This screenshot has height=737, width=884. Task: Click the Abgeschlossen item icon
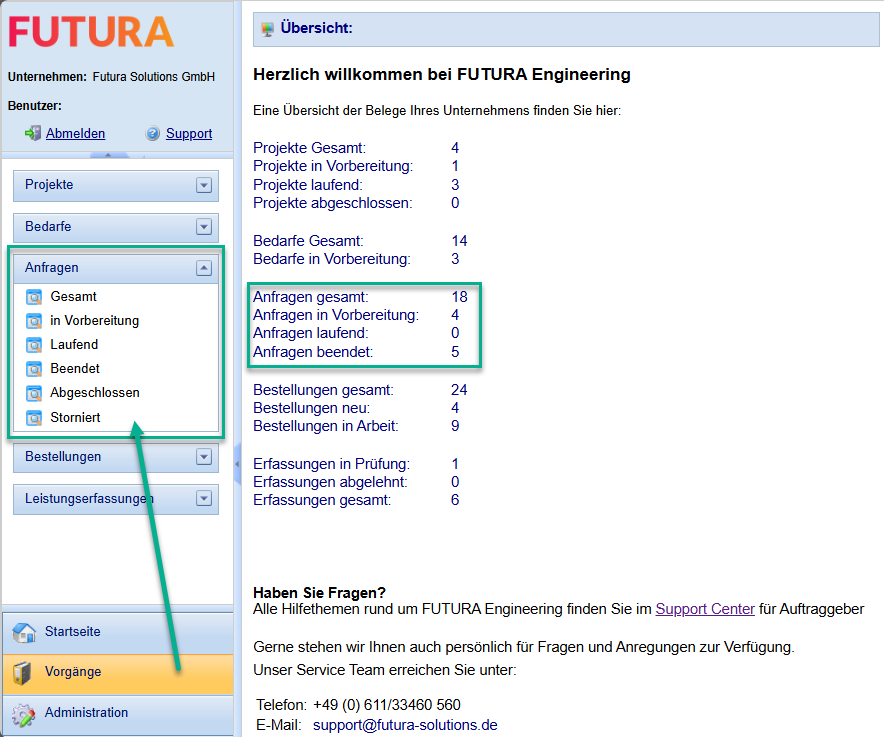tap(35, 393)
